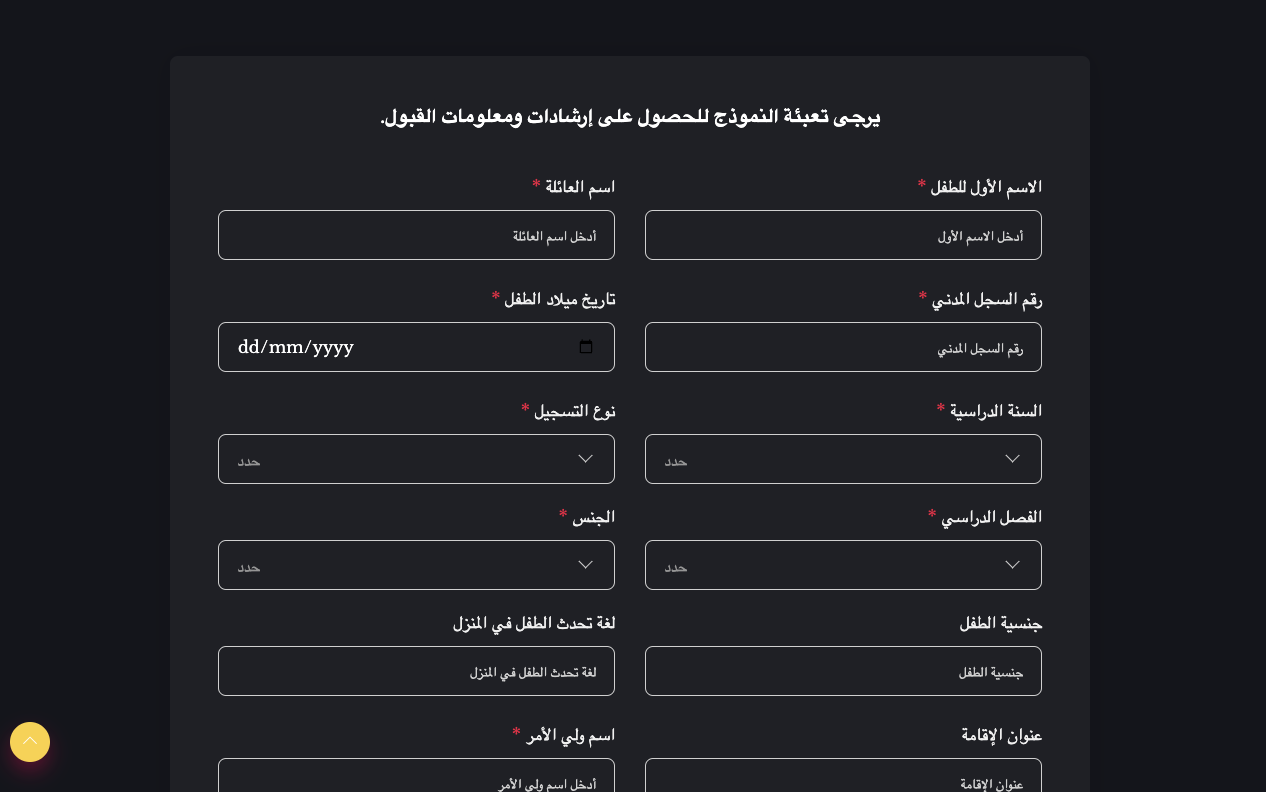Image resolution: width=1266 pixels, height=792 pixels.
Task: Click the لغة تحدث الطفل في المنزل field
Action: [x=416, y=671]
